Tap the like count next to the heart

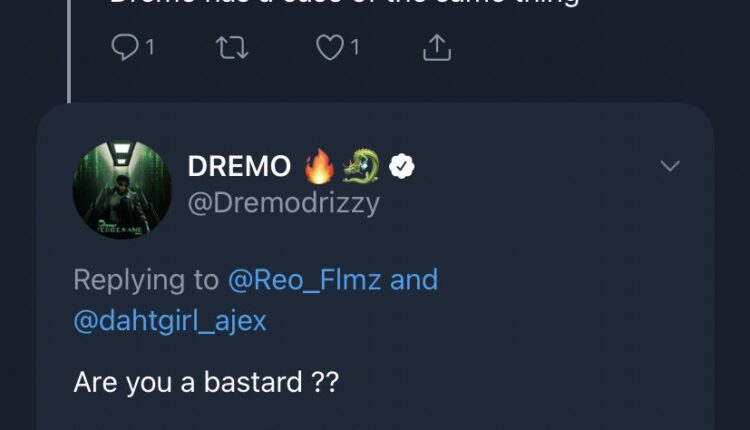click(355, 47)
